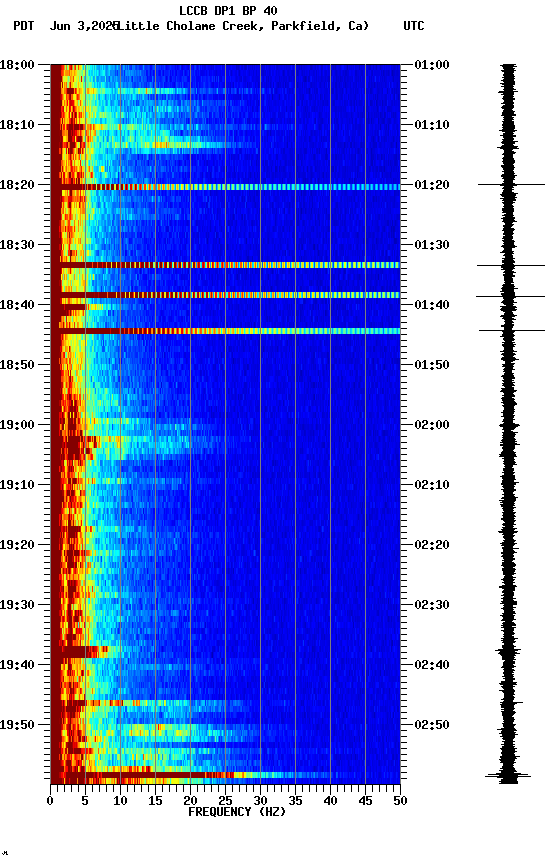The height and width of the screenshot is (864, 552).
Task: Click the 01:40 UTC time label
Action: [x=432, y=305]
